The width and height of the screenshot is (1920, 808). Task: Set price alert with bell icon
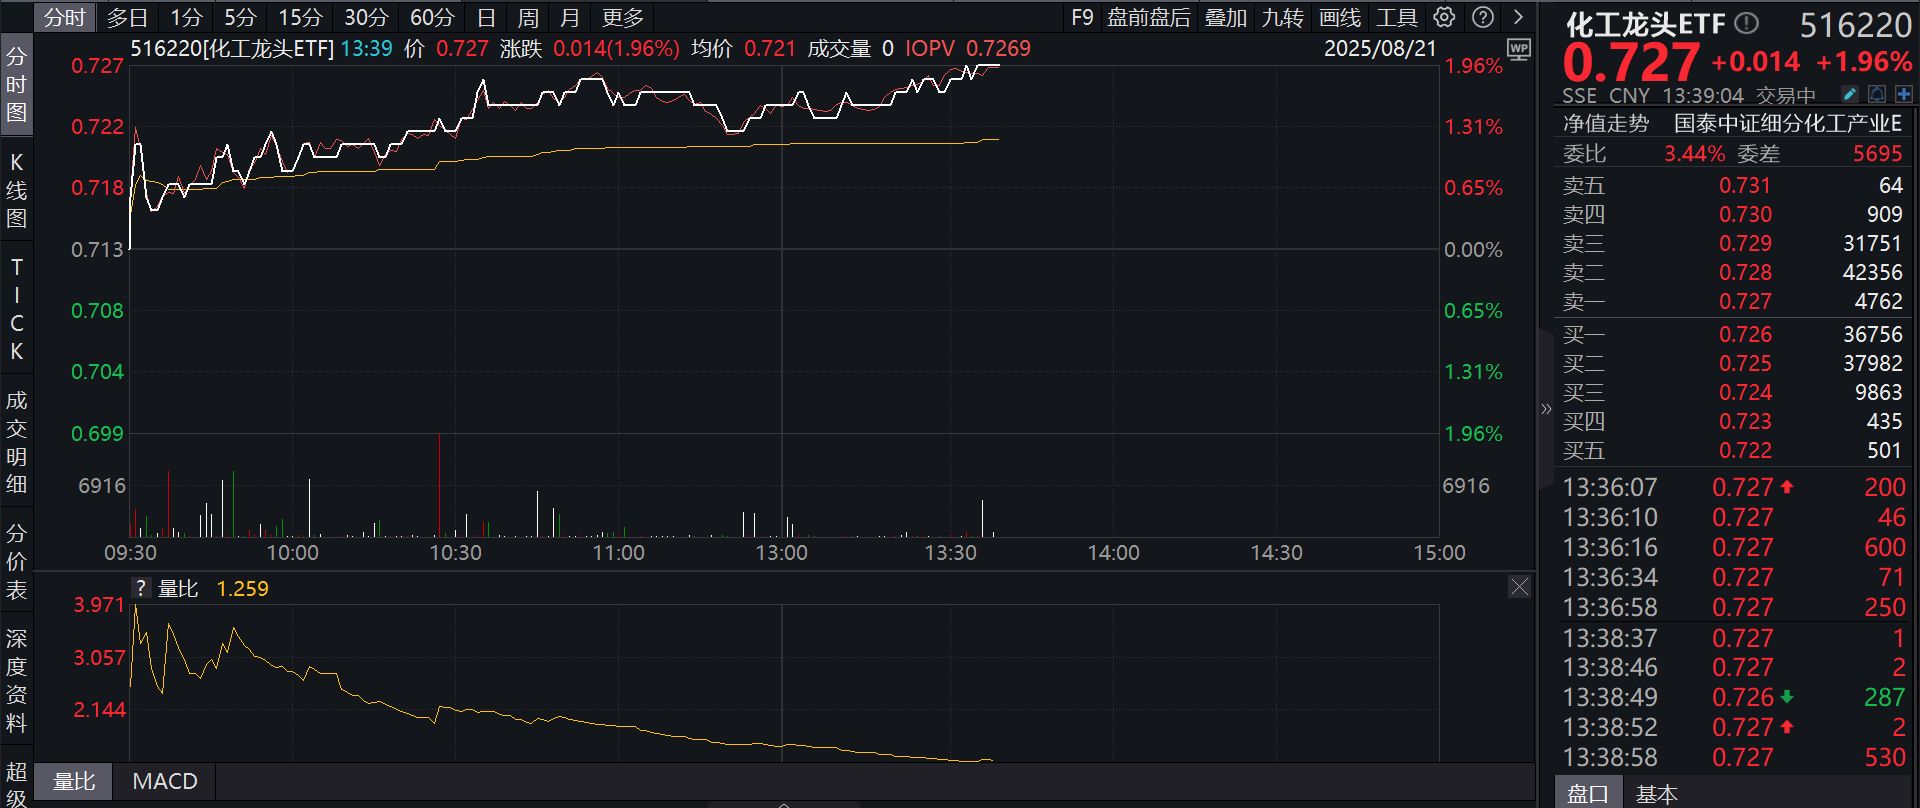pyautogui.click(x=1876, y=94)
